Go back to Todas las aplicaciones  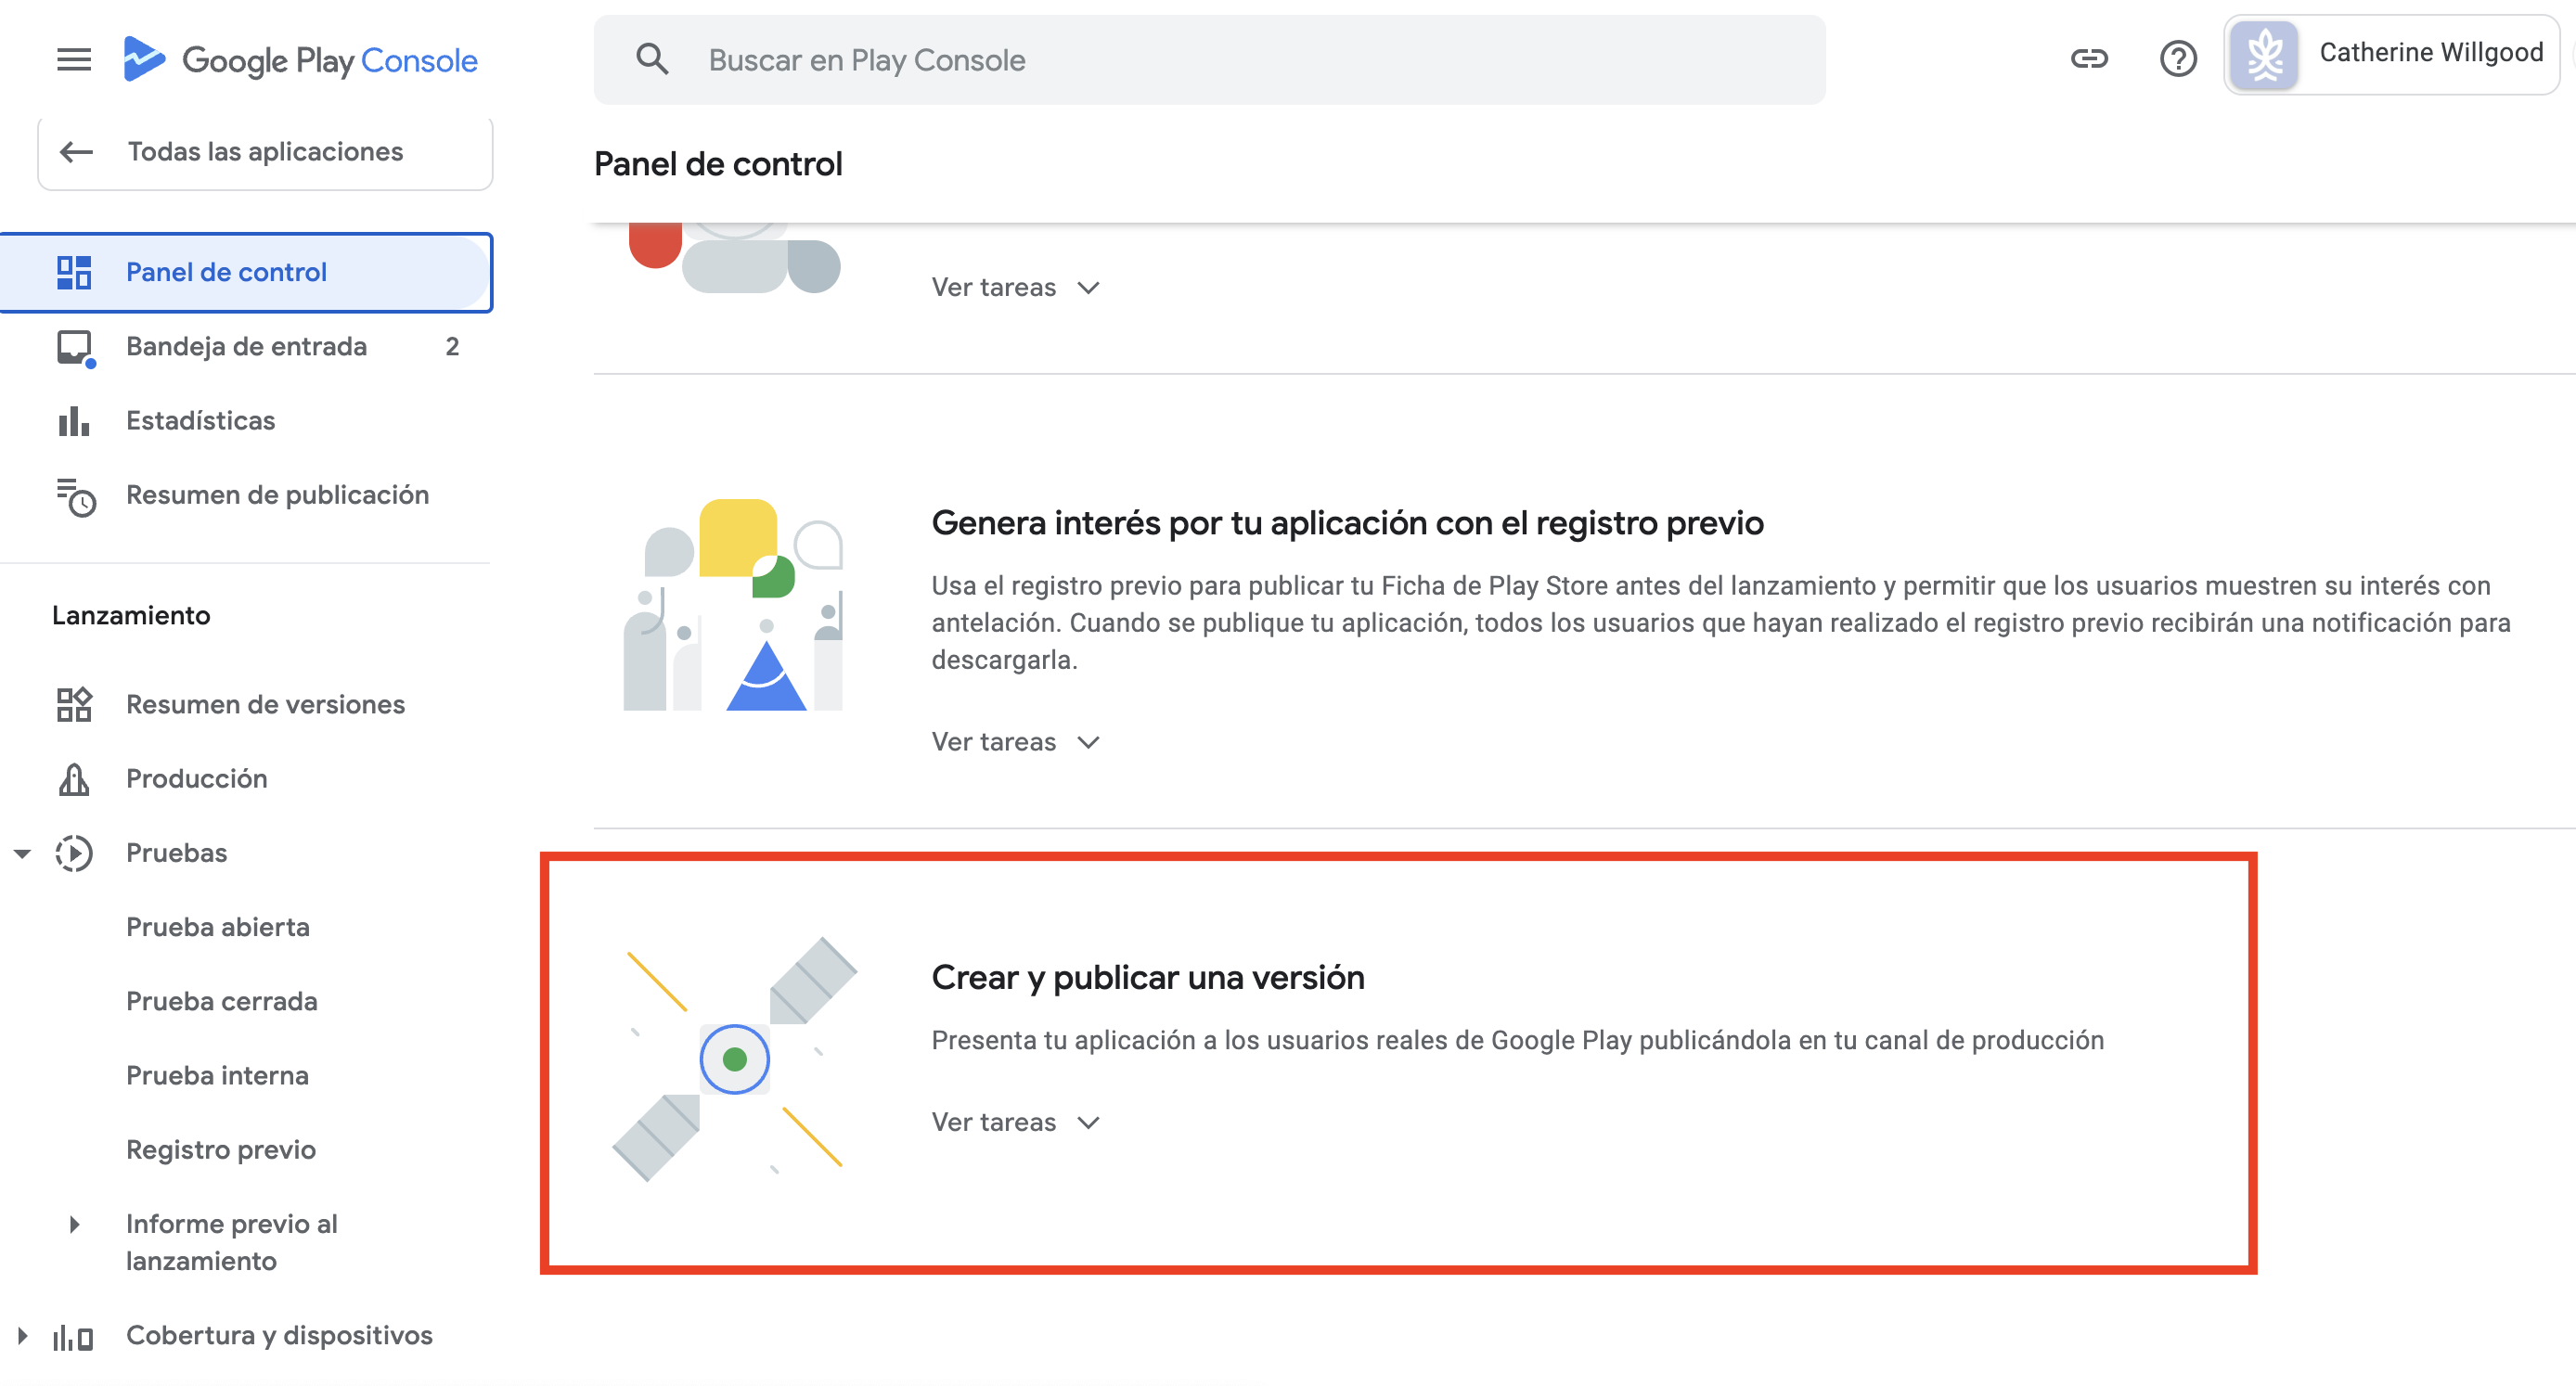point(265,152)
